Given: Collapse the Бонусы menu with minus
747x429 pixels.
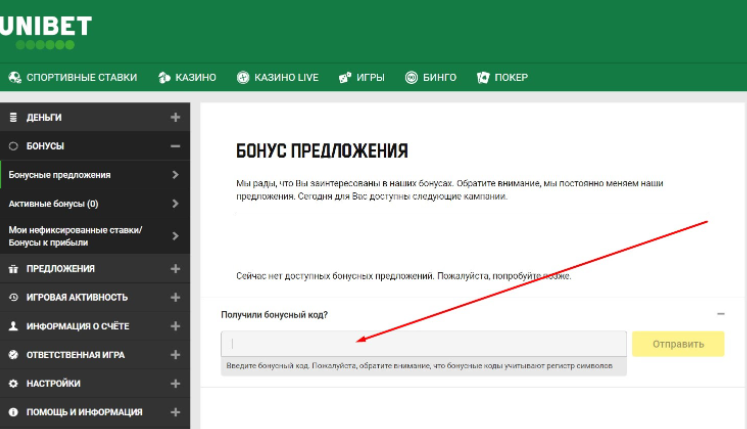Looking at the screenshot, I should pyautogui.click(x=175, y=146).
